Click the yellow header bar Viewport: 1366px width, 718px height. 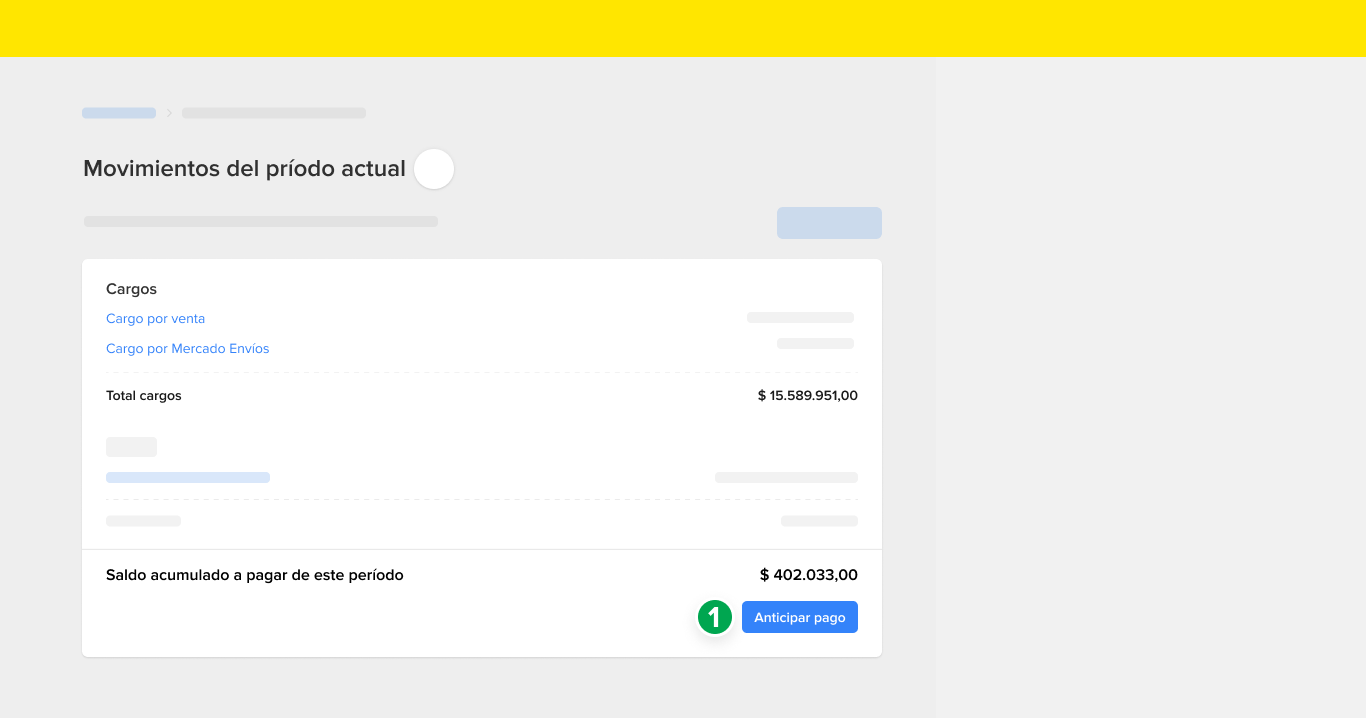(x=683, y=28)
